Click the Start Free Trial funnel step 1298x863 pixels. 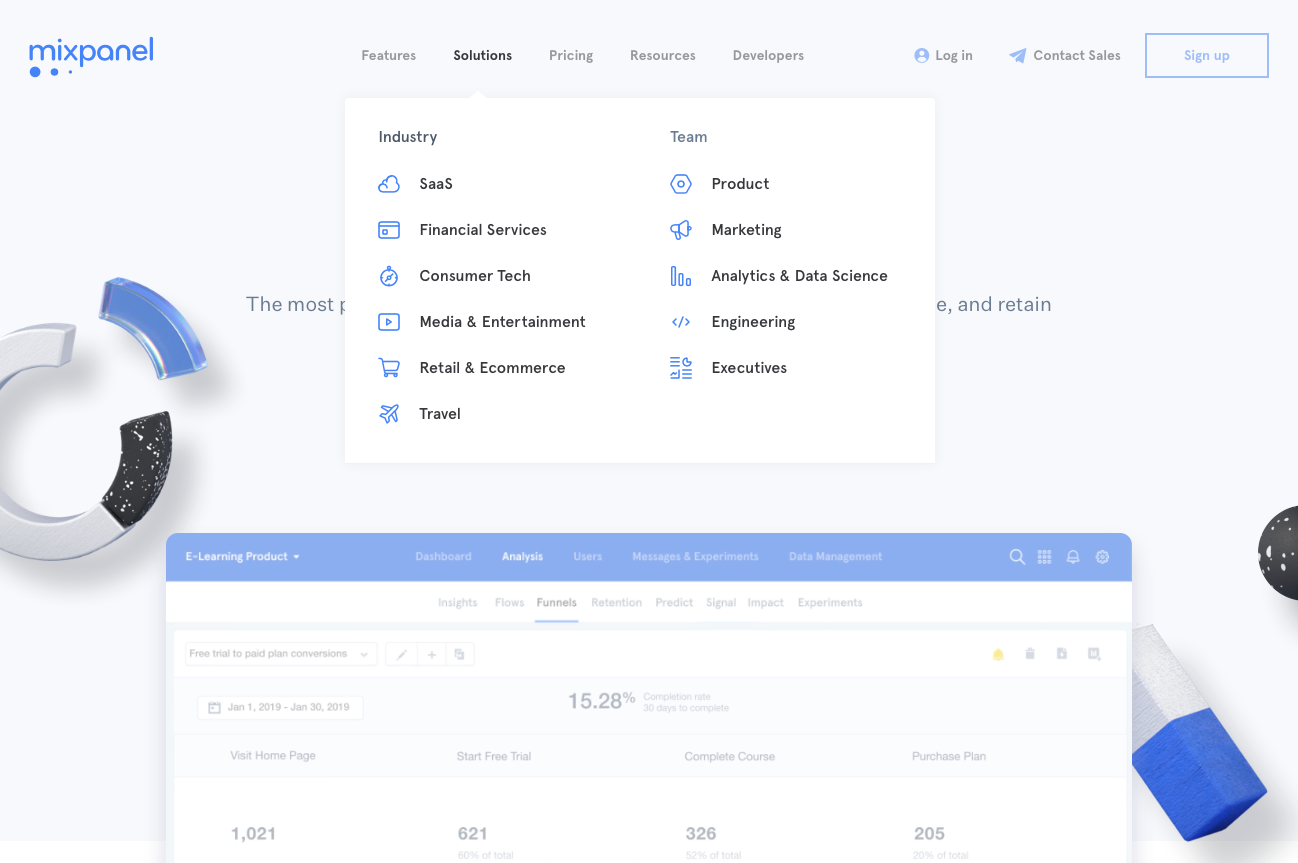tap(494, 757)
